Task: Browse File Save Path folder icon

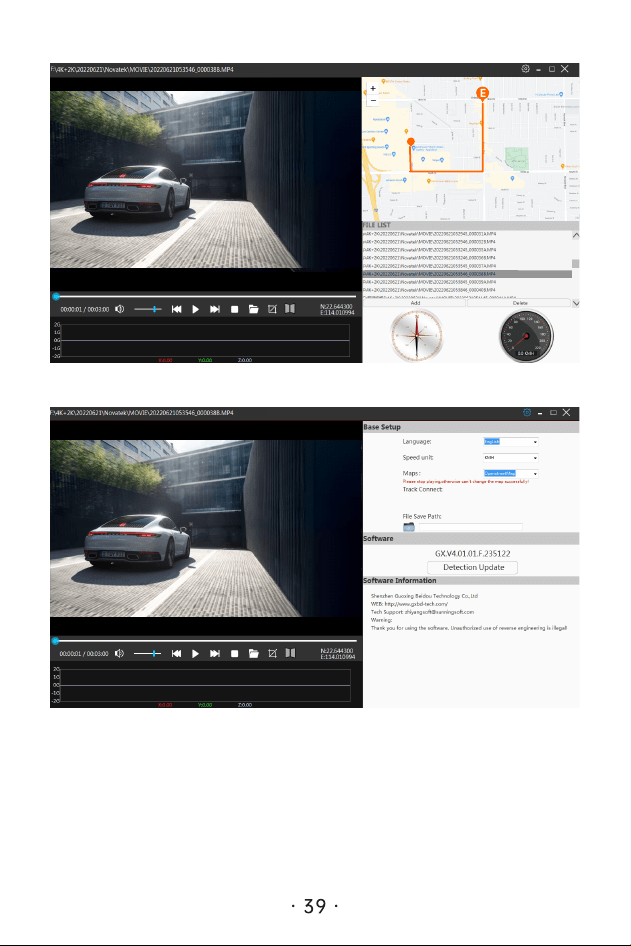Action: click(x=409, y=527)
